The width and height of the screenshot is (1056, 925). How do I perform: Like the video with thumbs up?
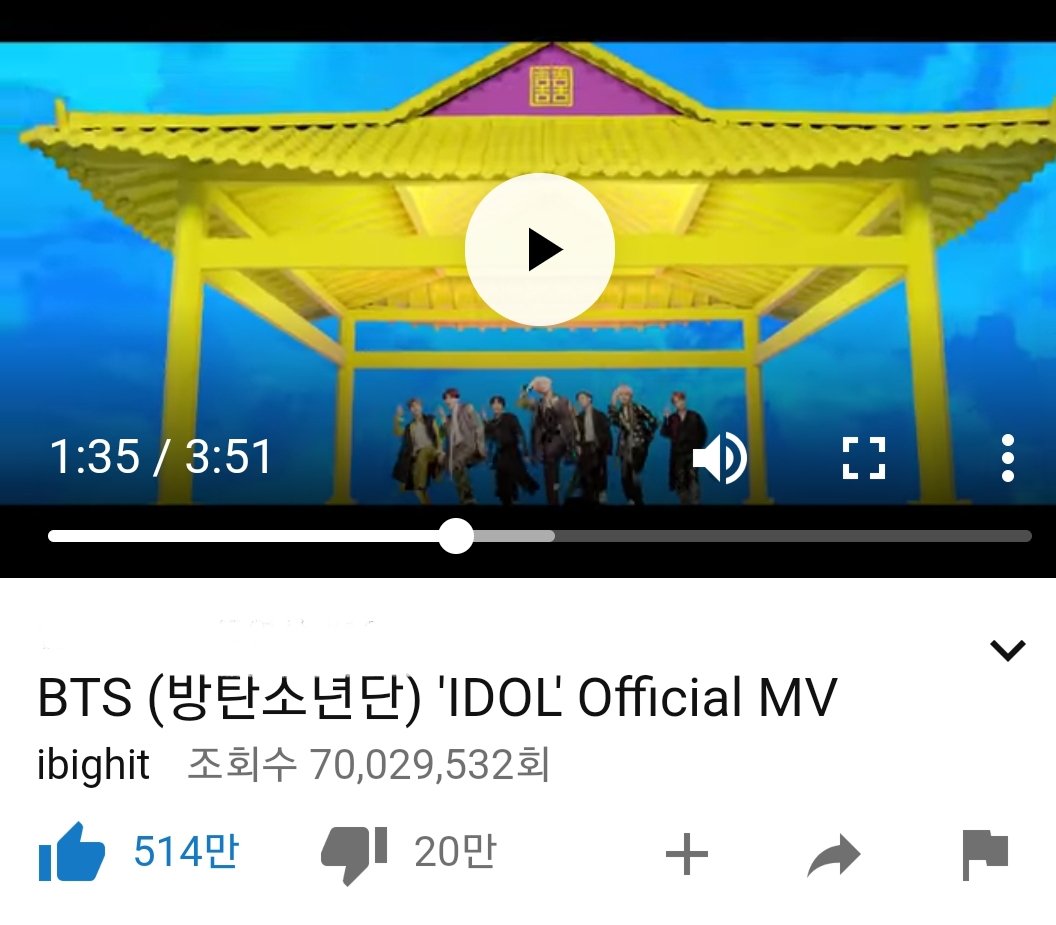pyautogui.click(x=72, y=852)
